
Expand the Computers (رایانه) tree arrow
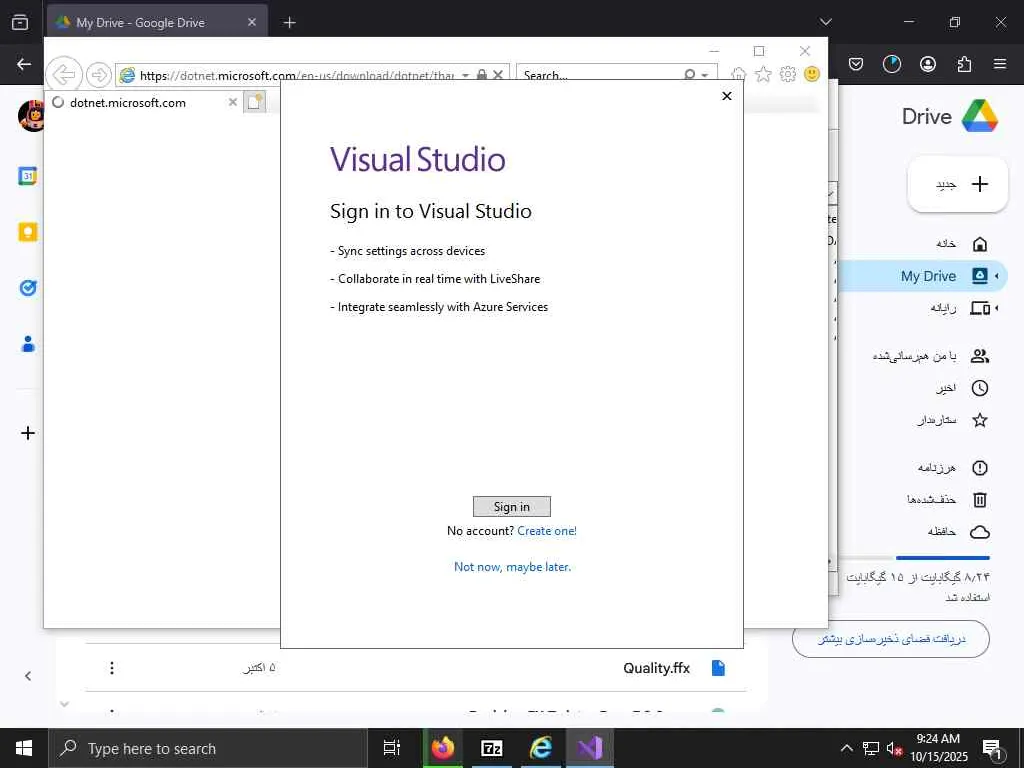[x=997, y=308]
